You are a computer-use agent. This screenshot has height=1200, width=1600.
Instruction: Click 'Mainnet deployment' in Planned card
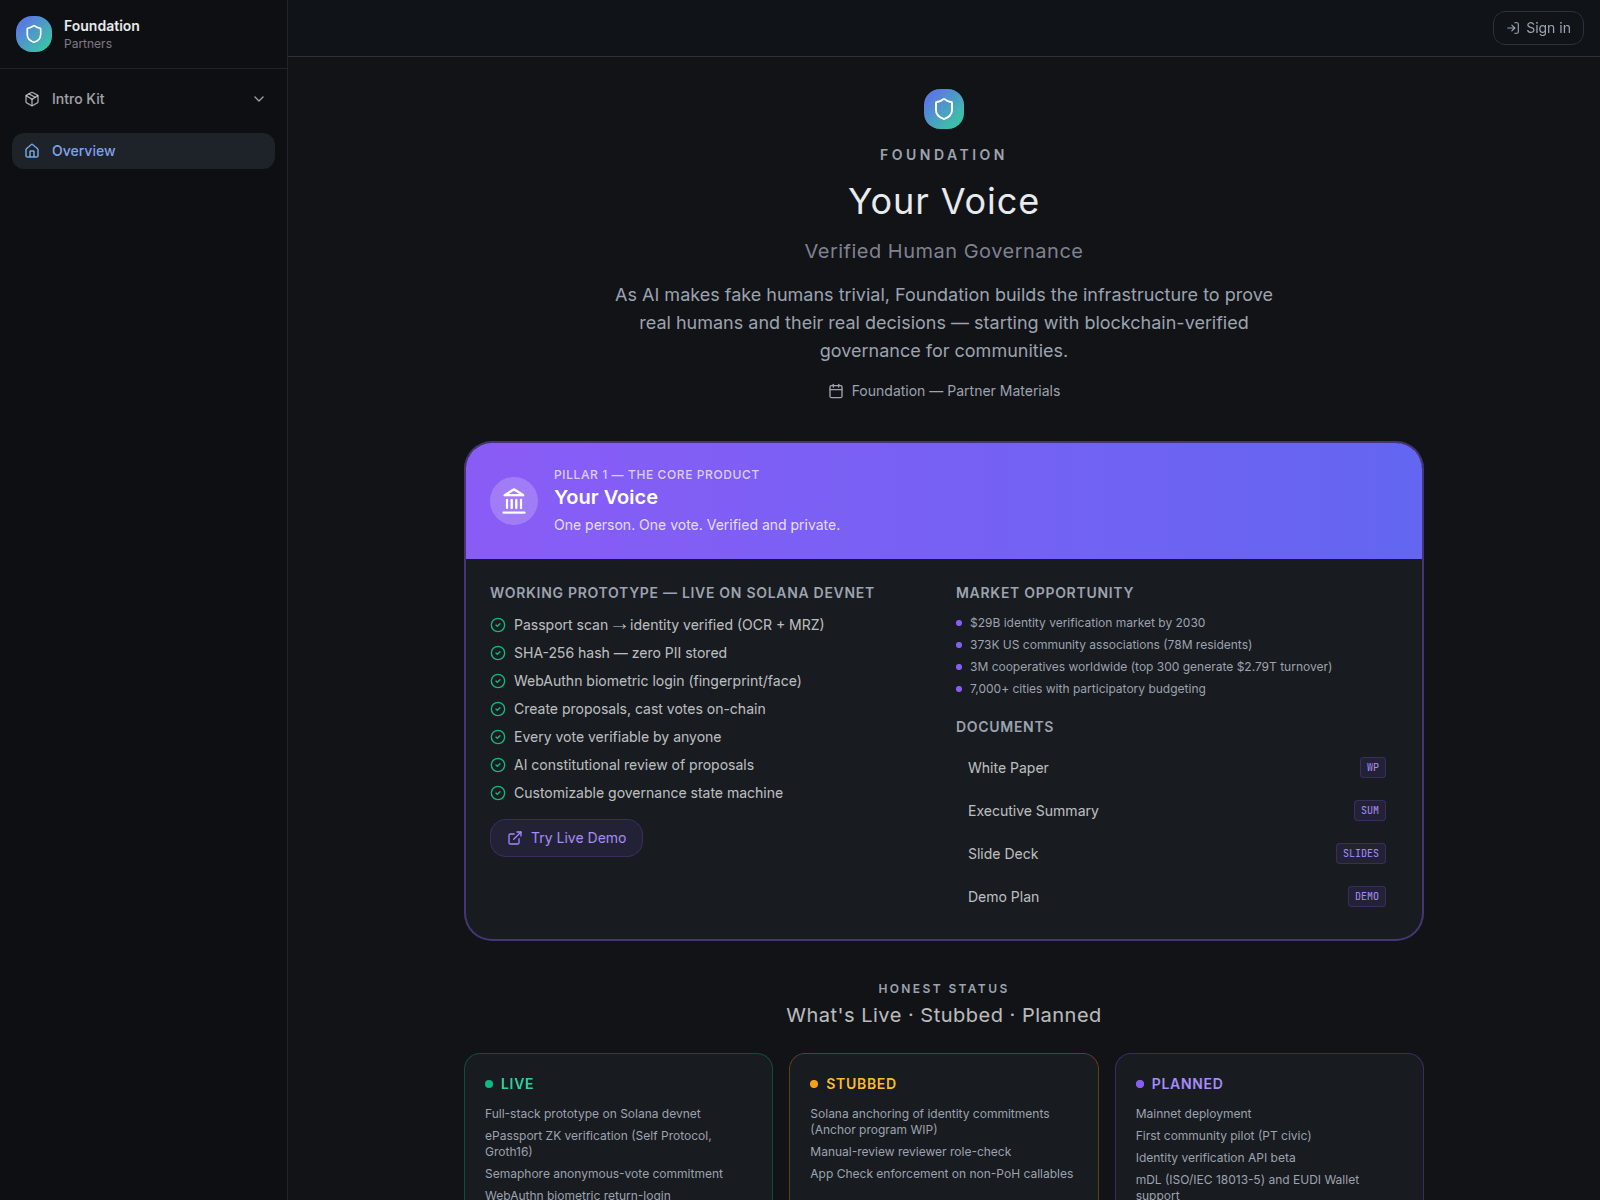(1193, 1114)
